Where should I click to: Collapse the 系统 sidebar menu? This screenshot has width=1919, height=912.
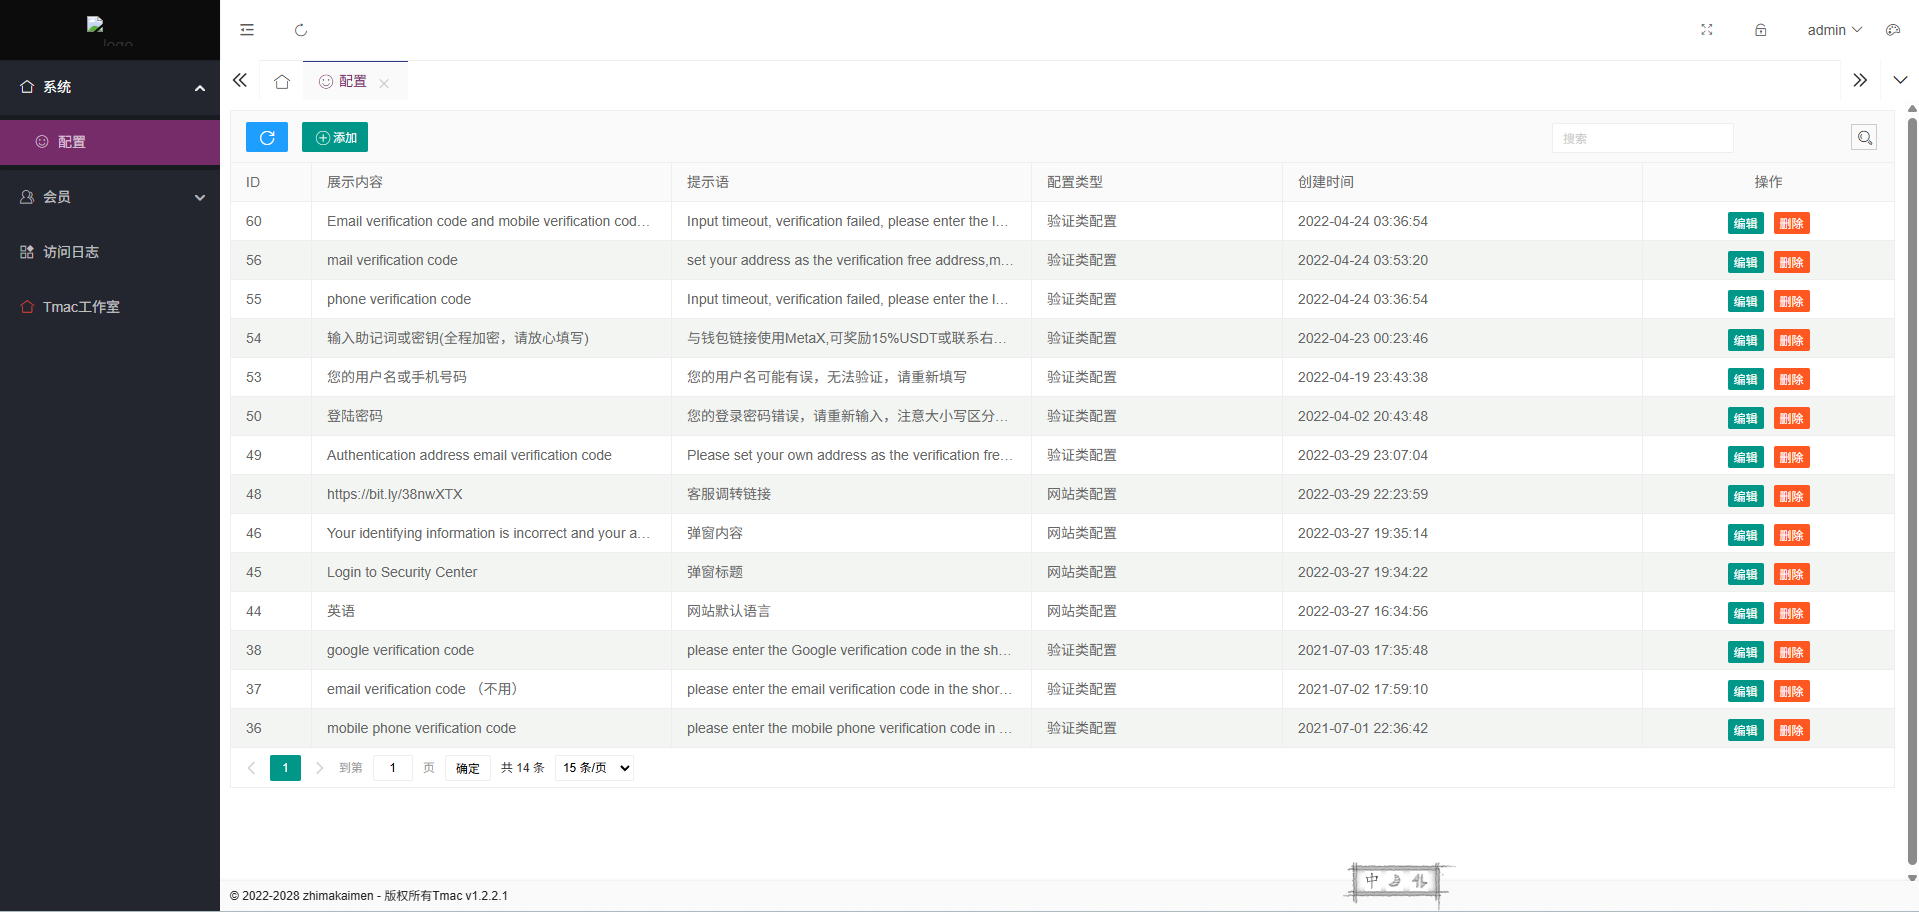[x=110, y=87]
